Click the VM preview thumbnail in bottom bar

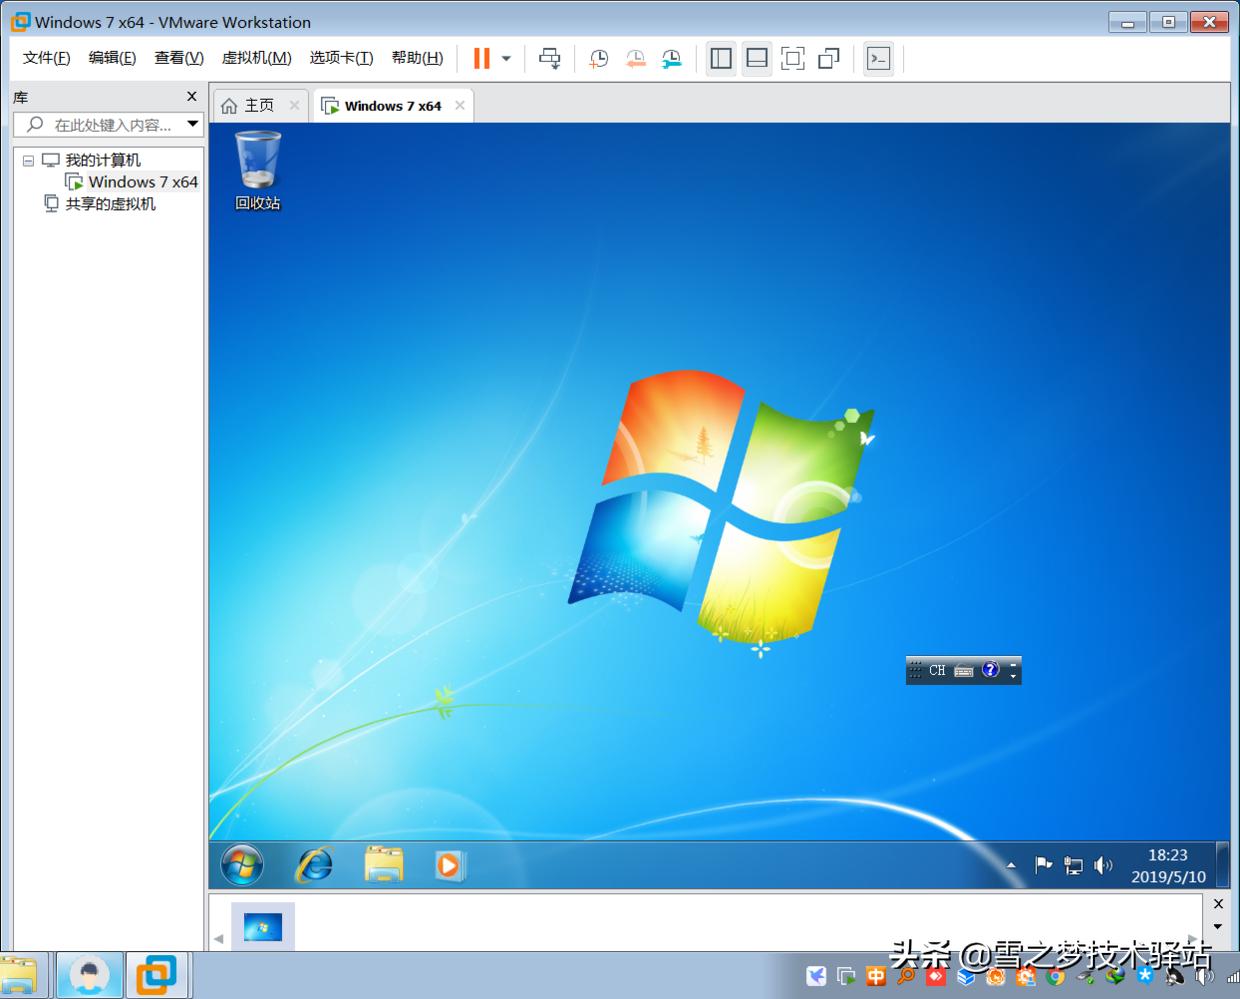(262, 929)
